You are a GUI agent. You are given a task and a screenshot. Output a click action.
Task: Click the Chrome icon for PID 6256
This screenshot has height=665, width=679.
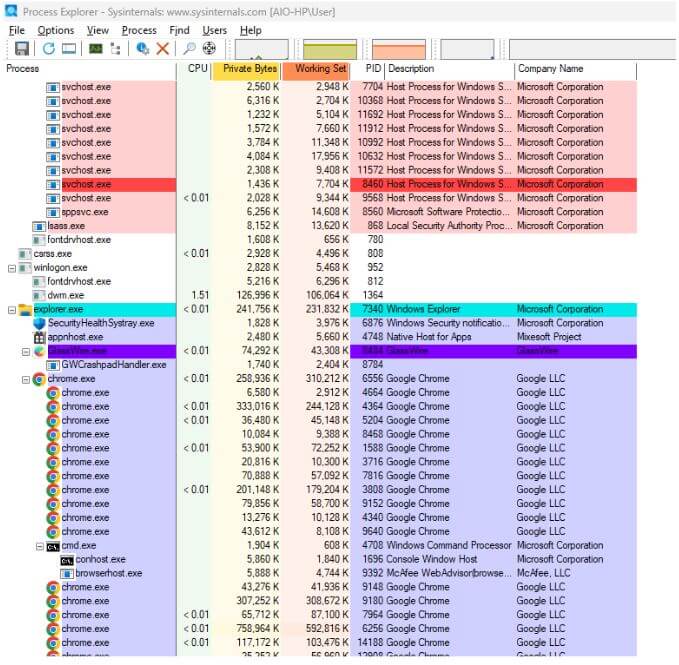click(x=53, y=629)
